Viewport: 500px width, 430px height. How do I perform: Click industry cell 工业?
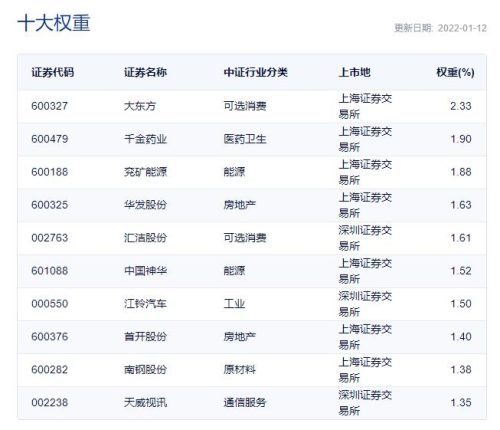coord(234,304)
